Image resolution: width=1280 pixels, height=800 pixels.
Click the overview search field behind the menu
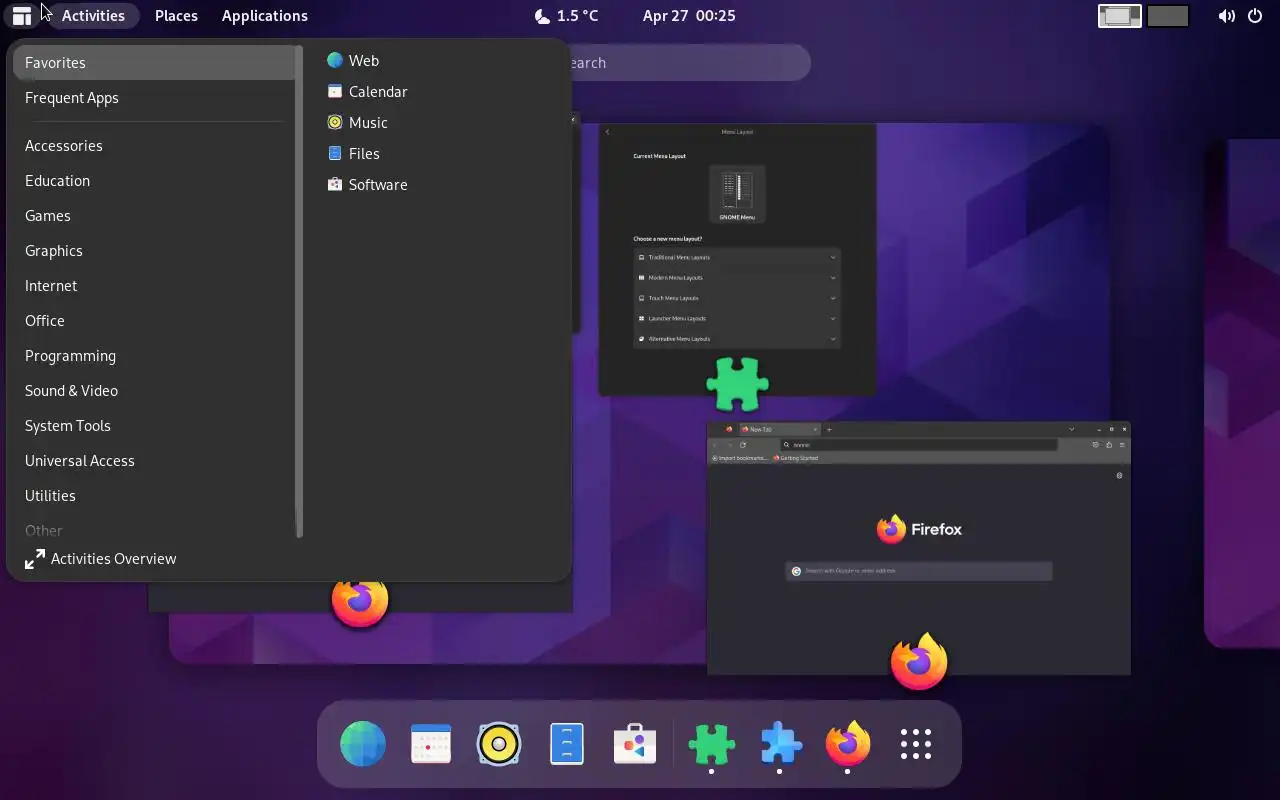click(x=690, y=62)
